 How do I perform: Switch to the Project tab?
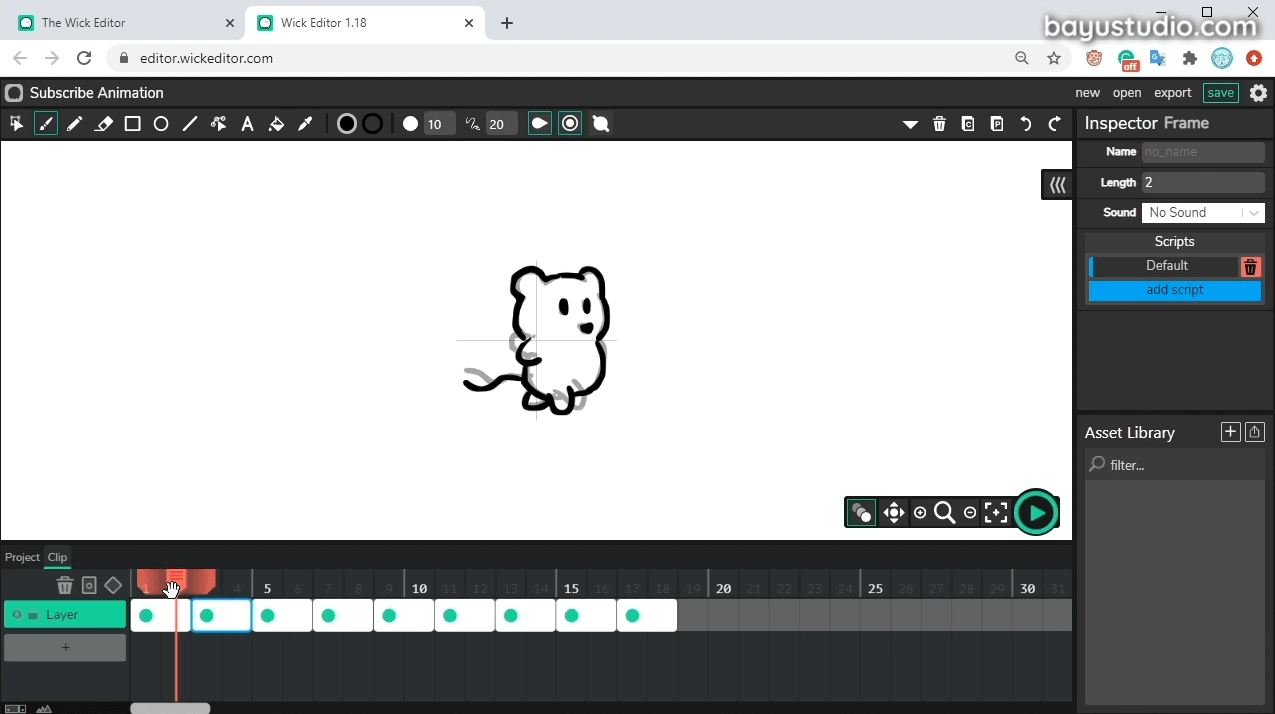coord(21,557)
